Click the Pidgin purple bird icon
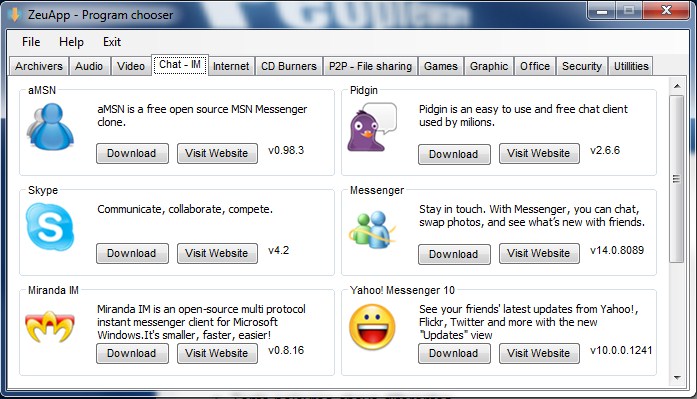Screen dimensions: 697x399 (372, 127)
